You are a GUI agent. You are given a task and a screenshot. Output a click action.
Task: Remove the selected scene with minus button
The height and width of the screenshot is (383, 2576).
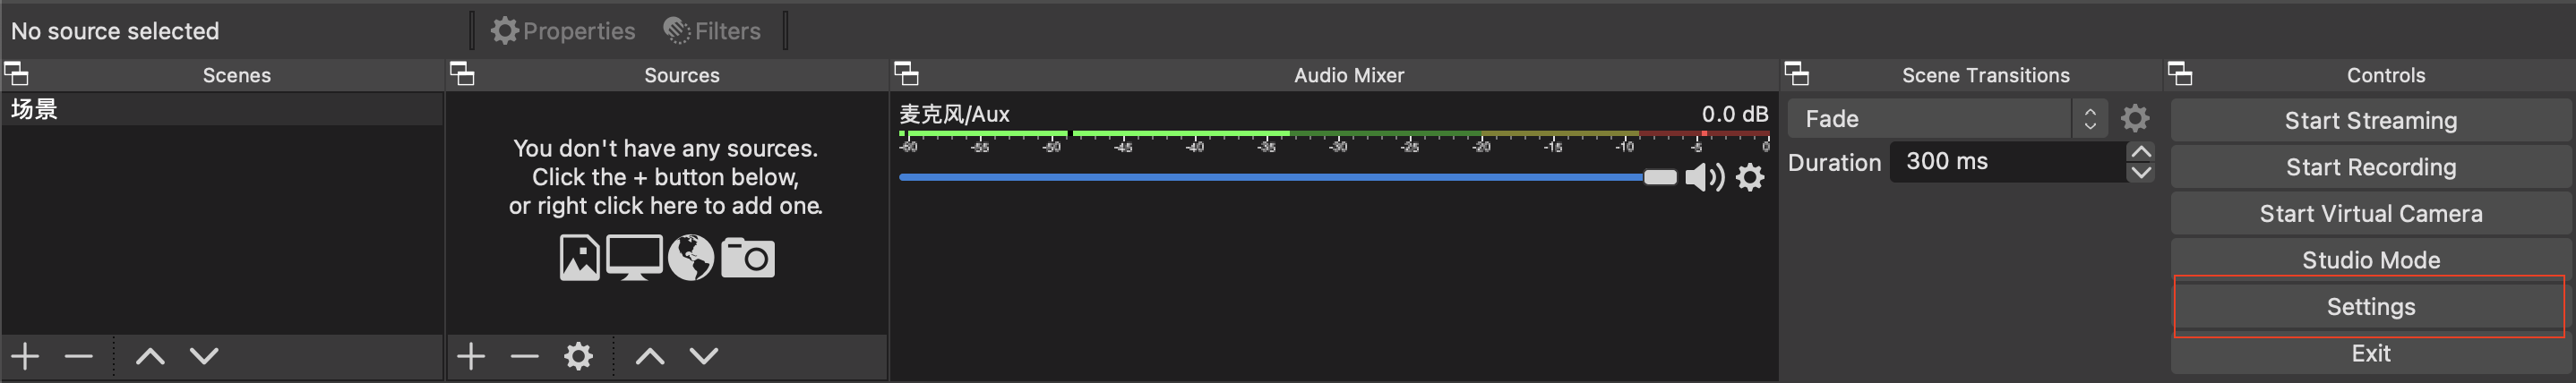(78, 356)
